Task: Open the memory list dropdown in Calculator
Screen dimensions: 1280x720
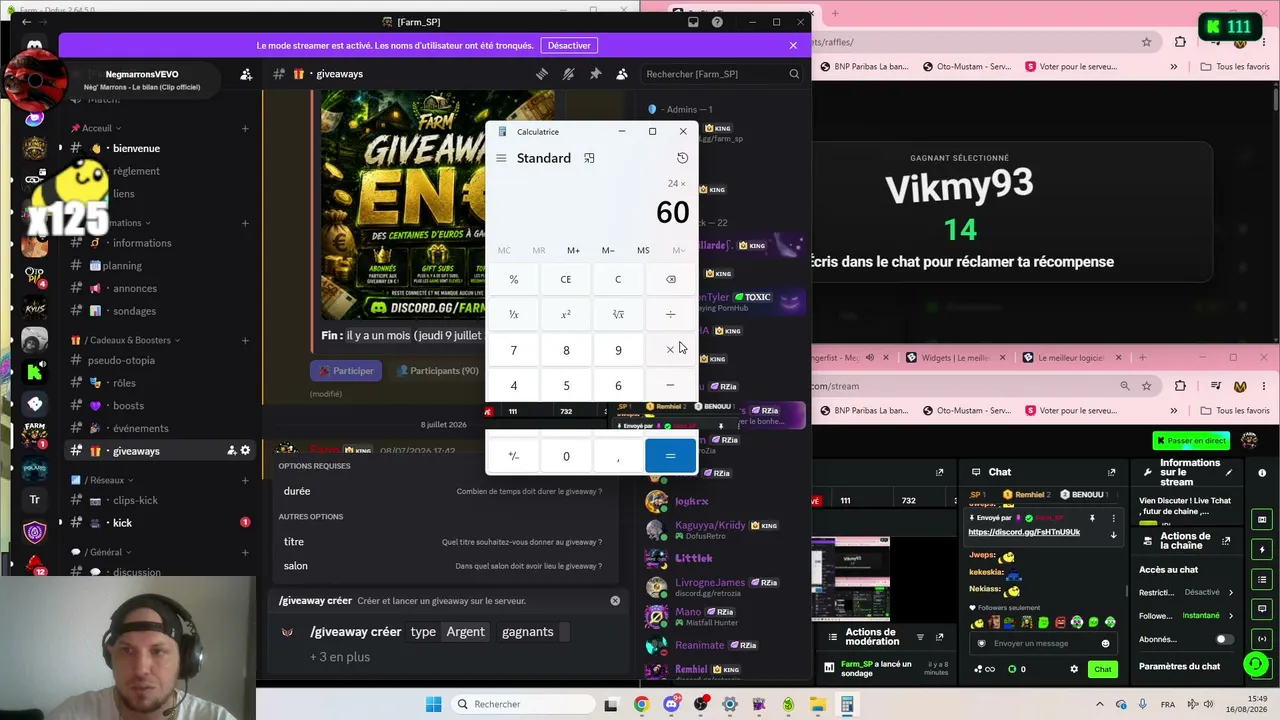Action: [x=679, y=250]
